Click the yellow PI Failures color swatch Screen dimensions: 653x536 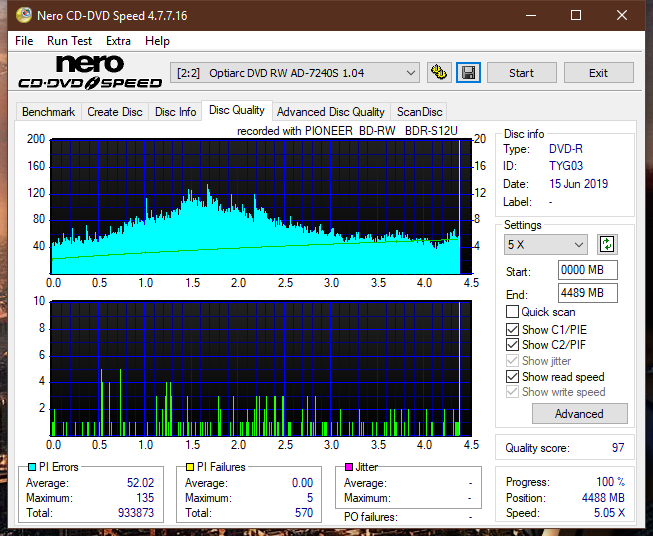click(190, 467)
